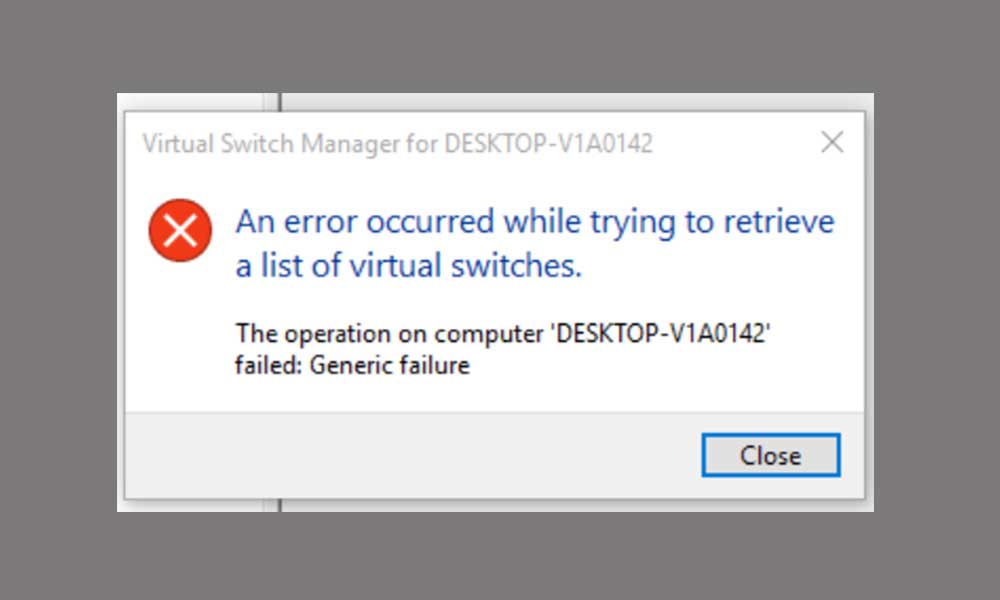Click the Virtual Switch Manager title text
1000x600 pixels.
coord(398,144)
